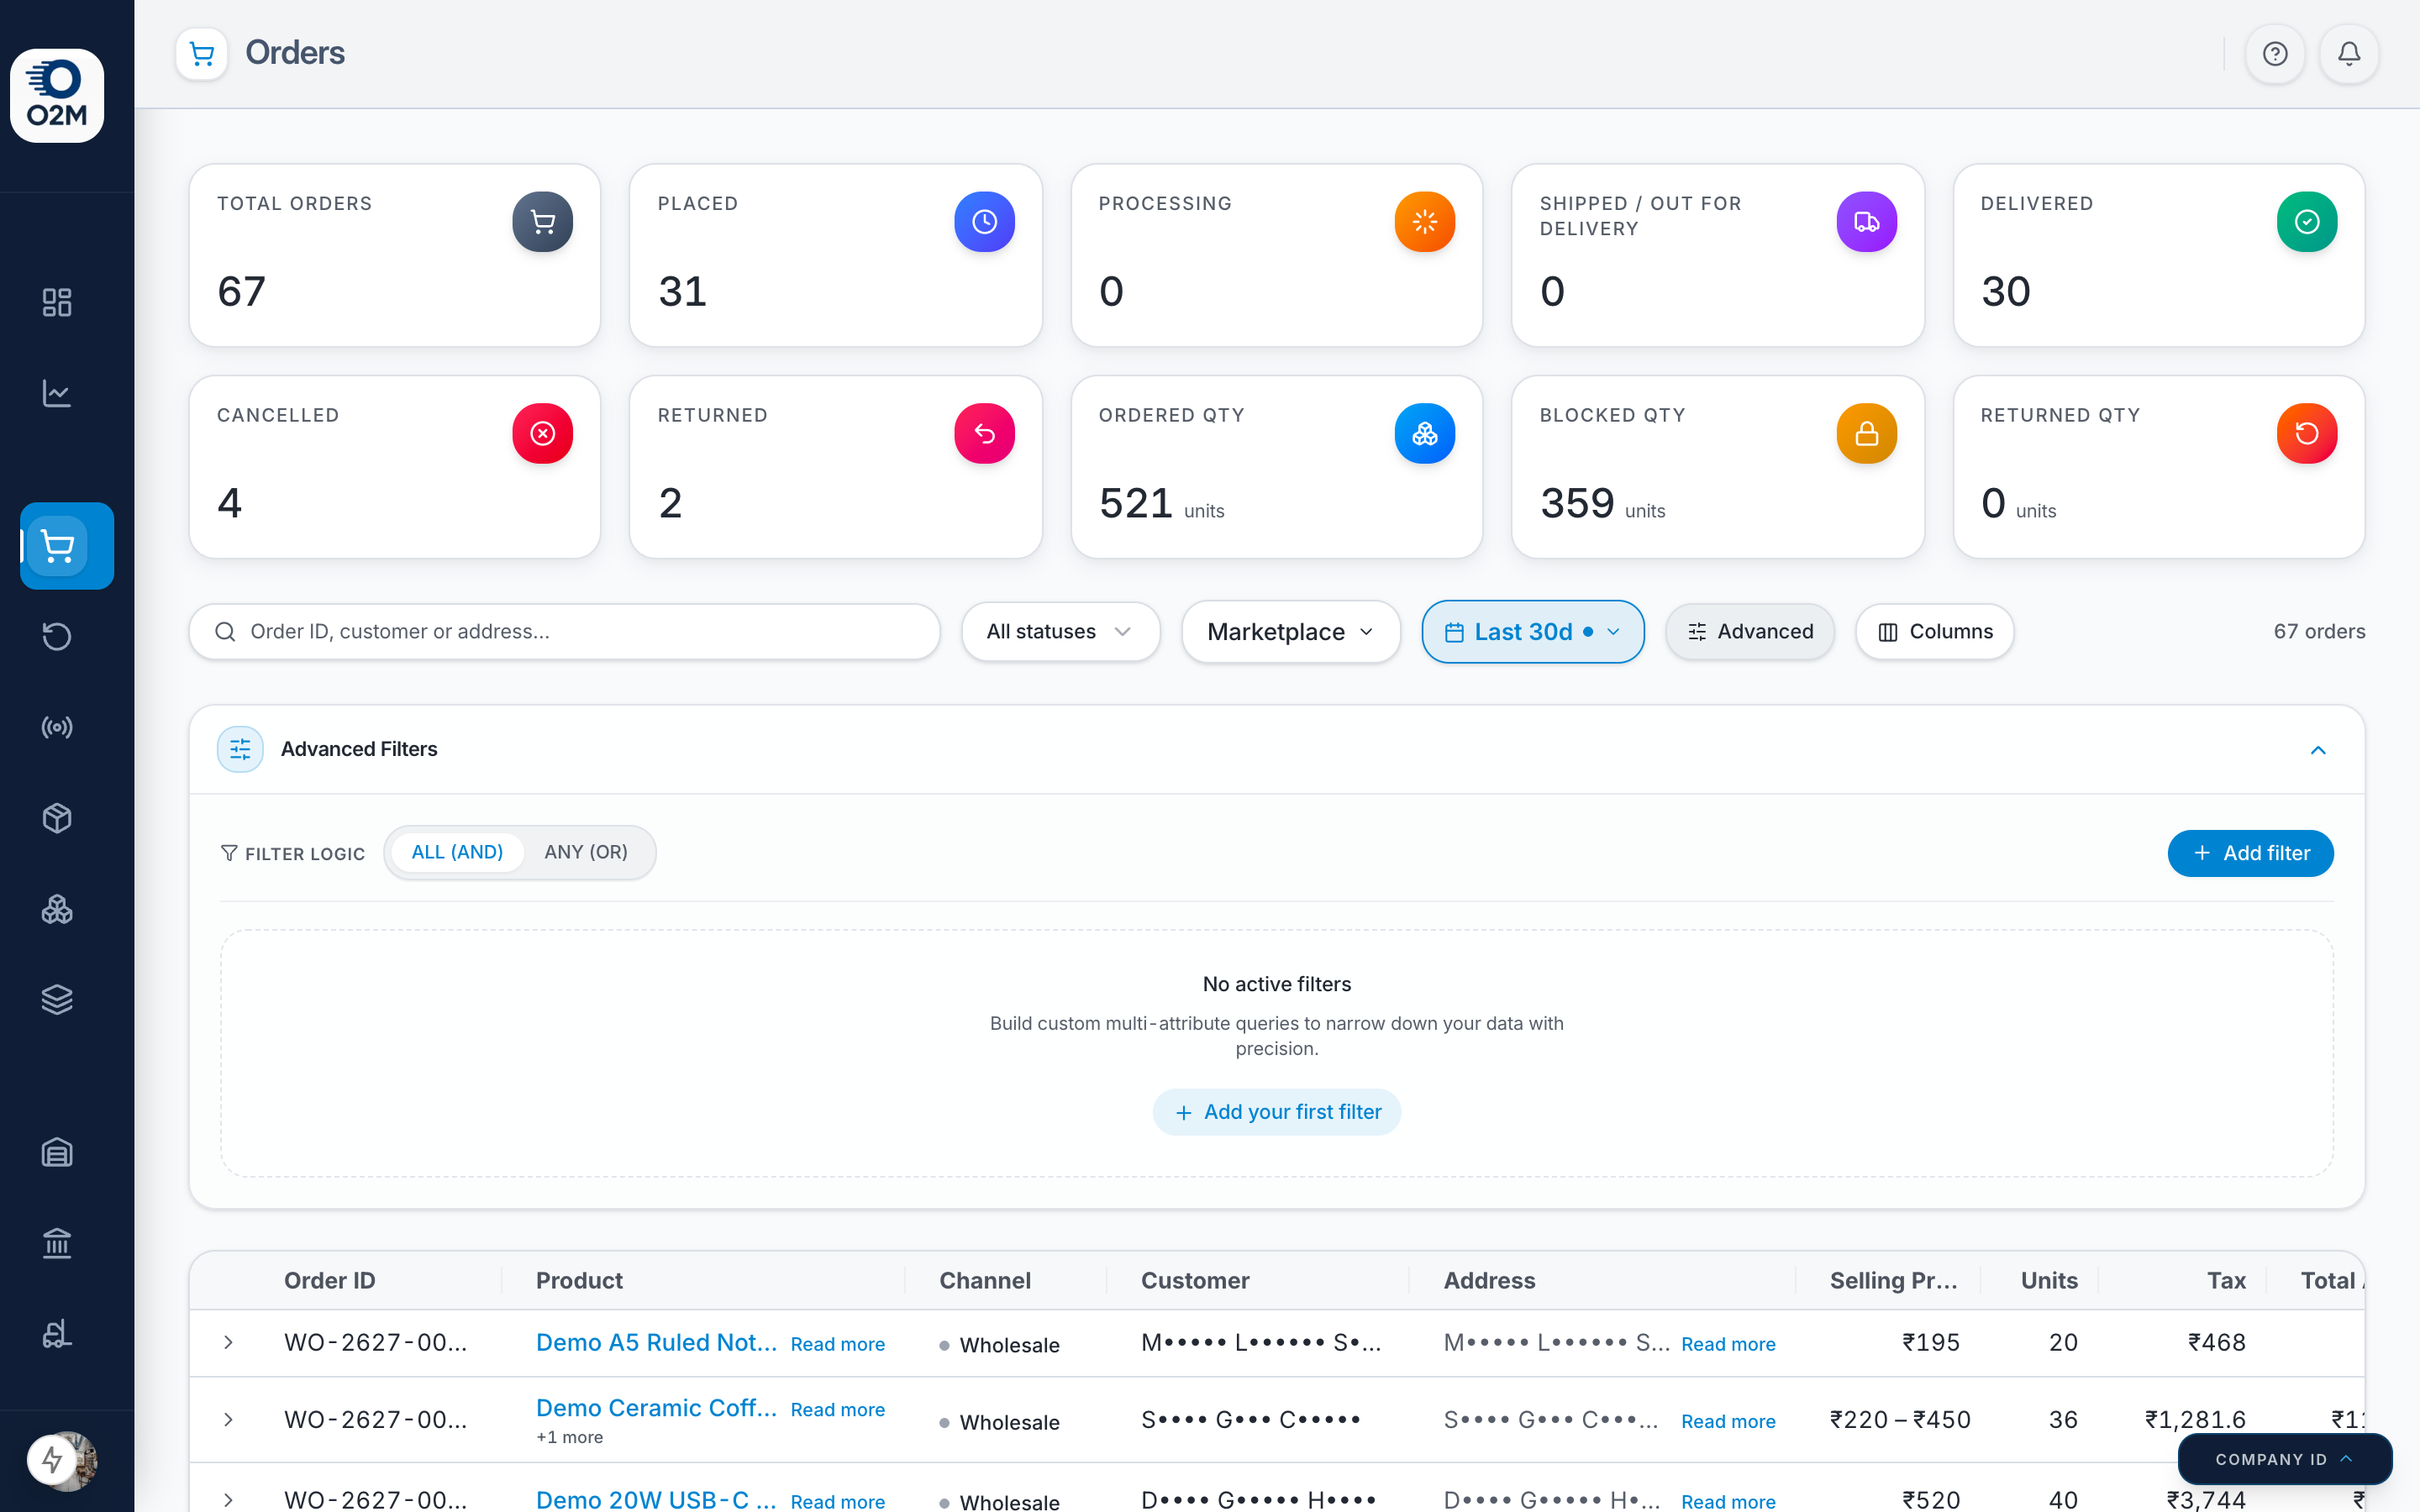Screen dimensions: 2420x1512
Task: Click the Selling Price column header
Action: (1893, 1280)
